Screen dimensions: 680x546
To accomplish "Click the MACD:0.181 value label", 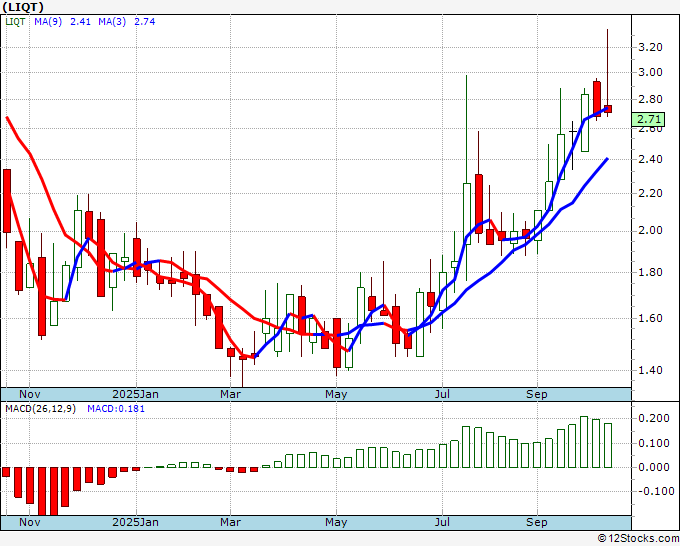I will 116,409.
